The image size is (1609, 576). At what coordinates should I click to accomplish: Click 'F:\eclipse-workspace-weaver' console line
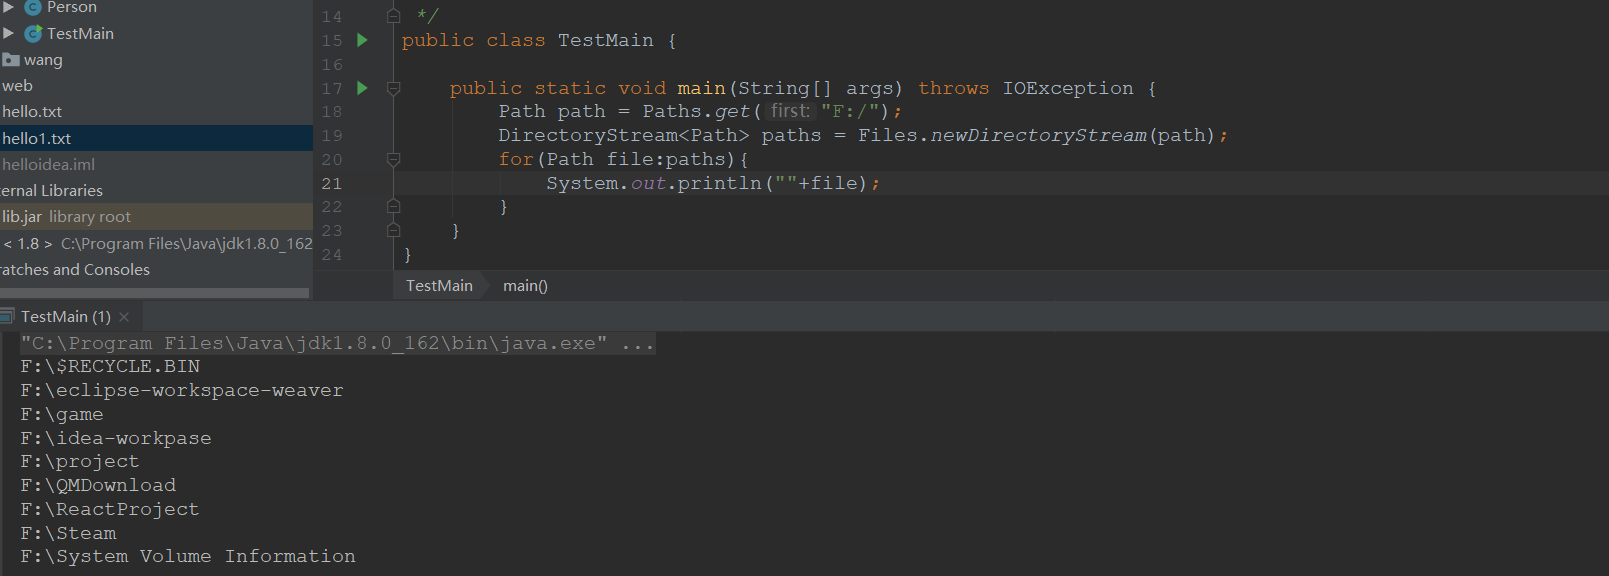[x=182, y=390]
